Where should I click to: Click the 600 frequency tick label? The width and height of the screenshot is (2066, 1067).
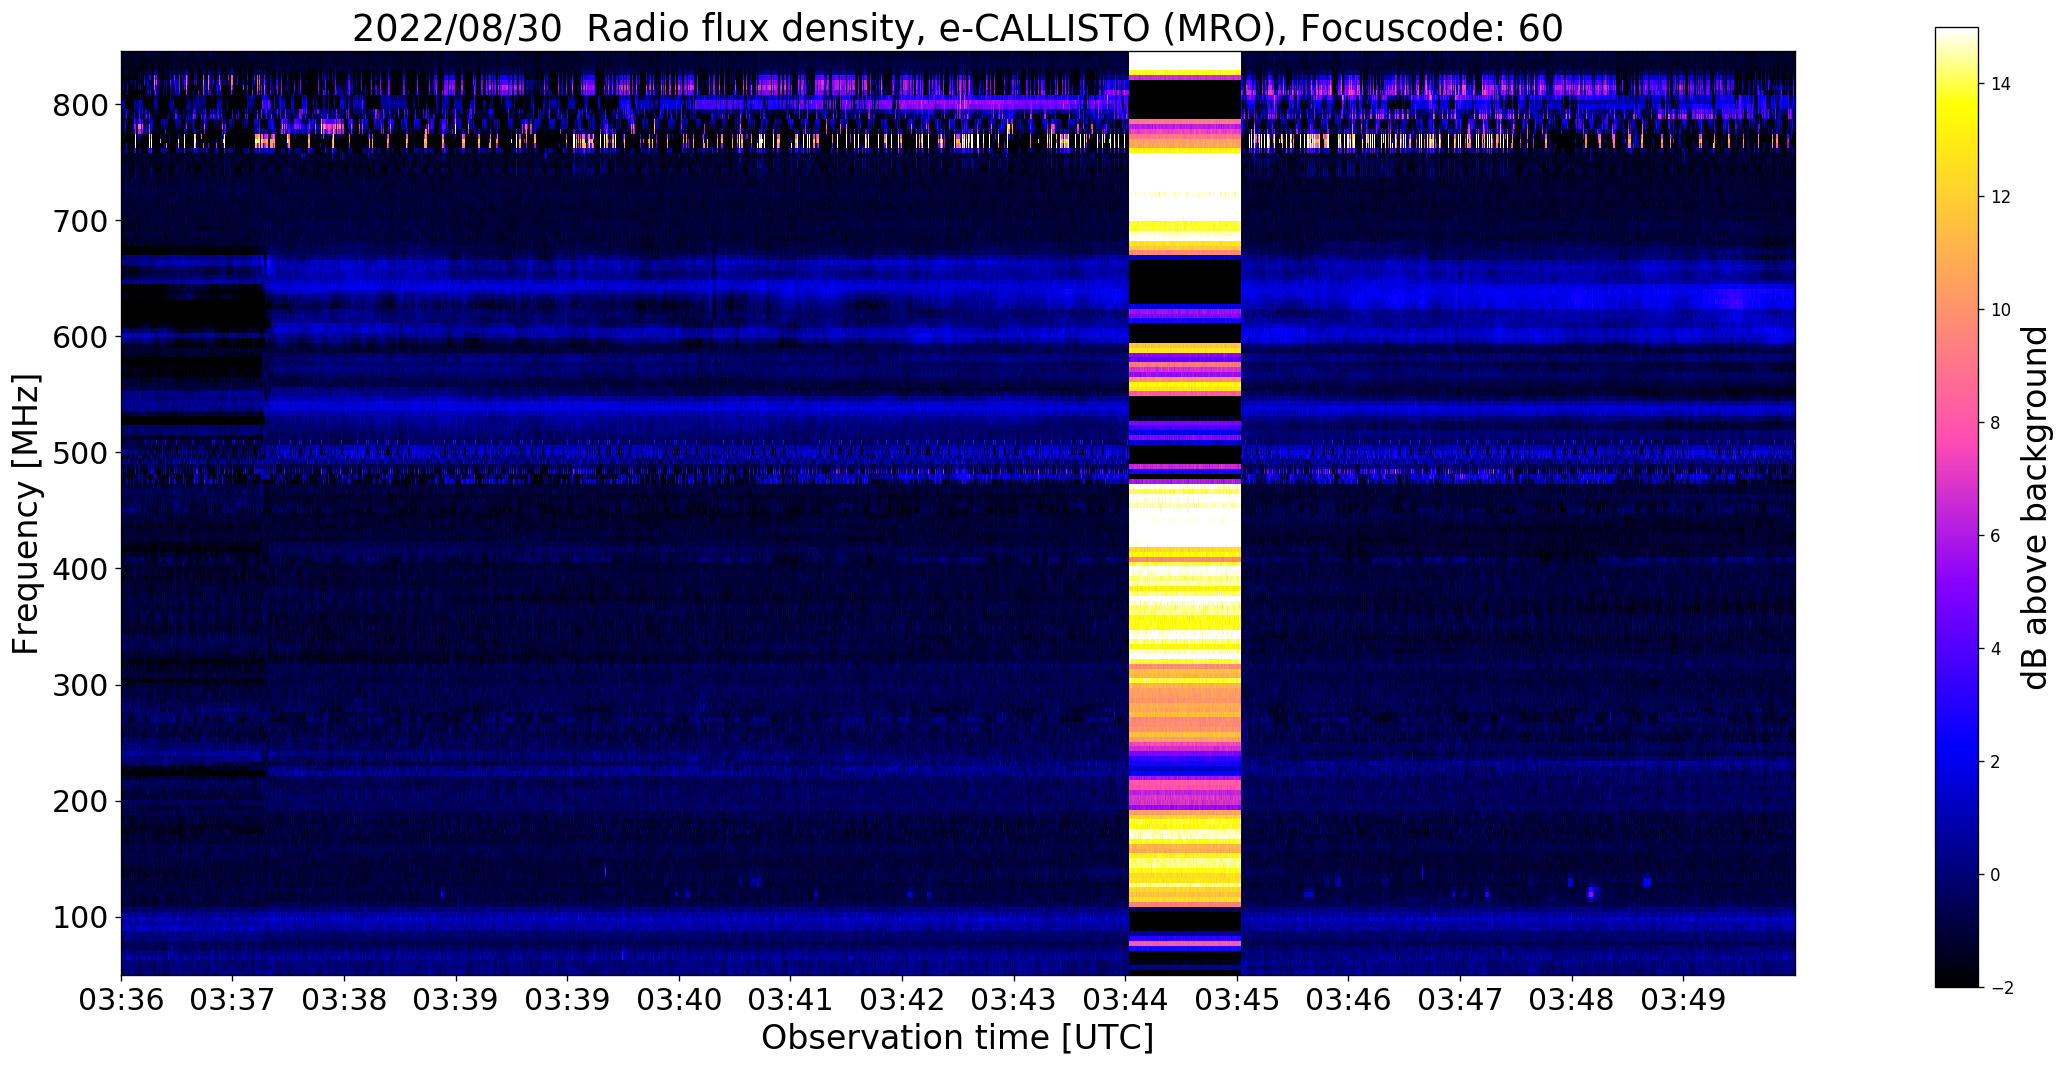(x=80, y=337)
